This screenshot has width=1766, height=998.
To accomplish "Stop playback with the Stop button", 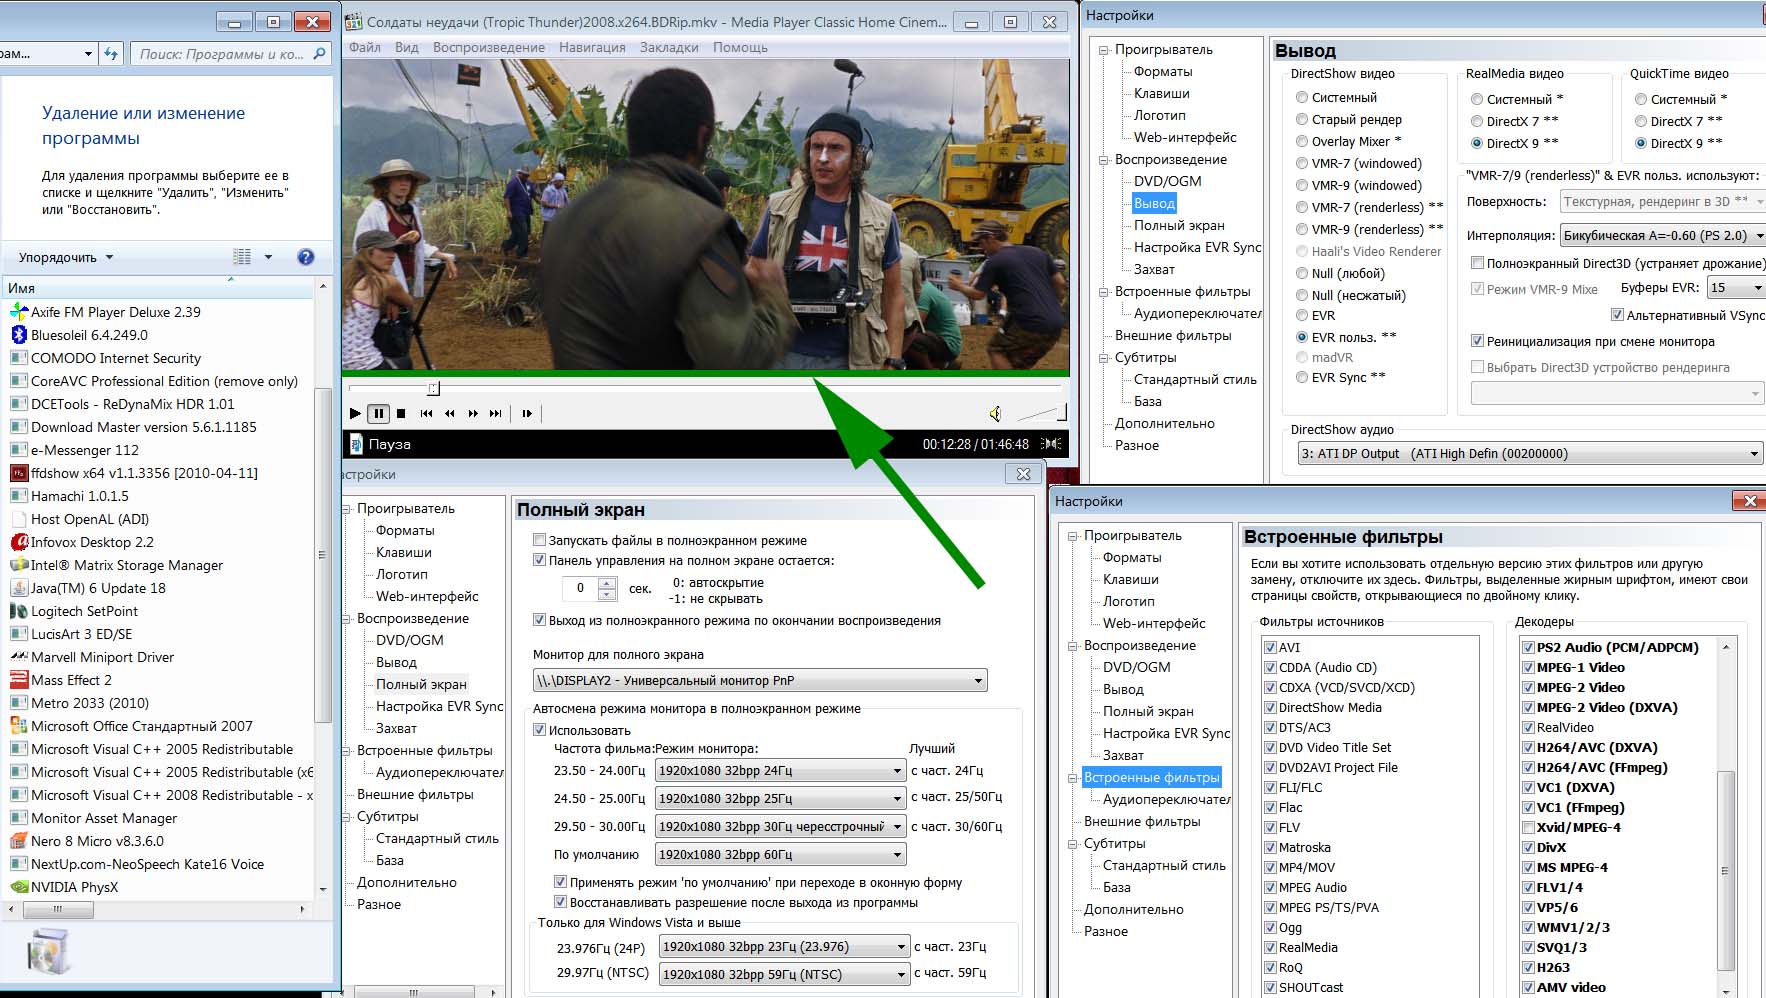I will point(401,413).
